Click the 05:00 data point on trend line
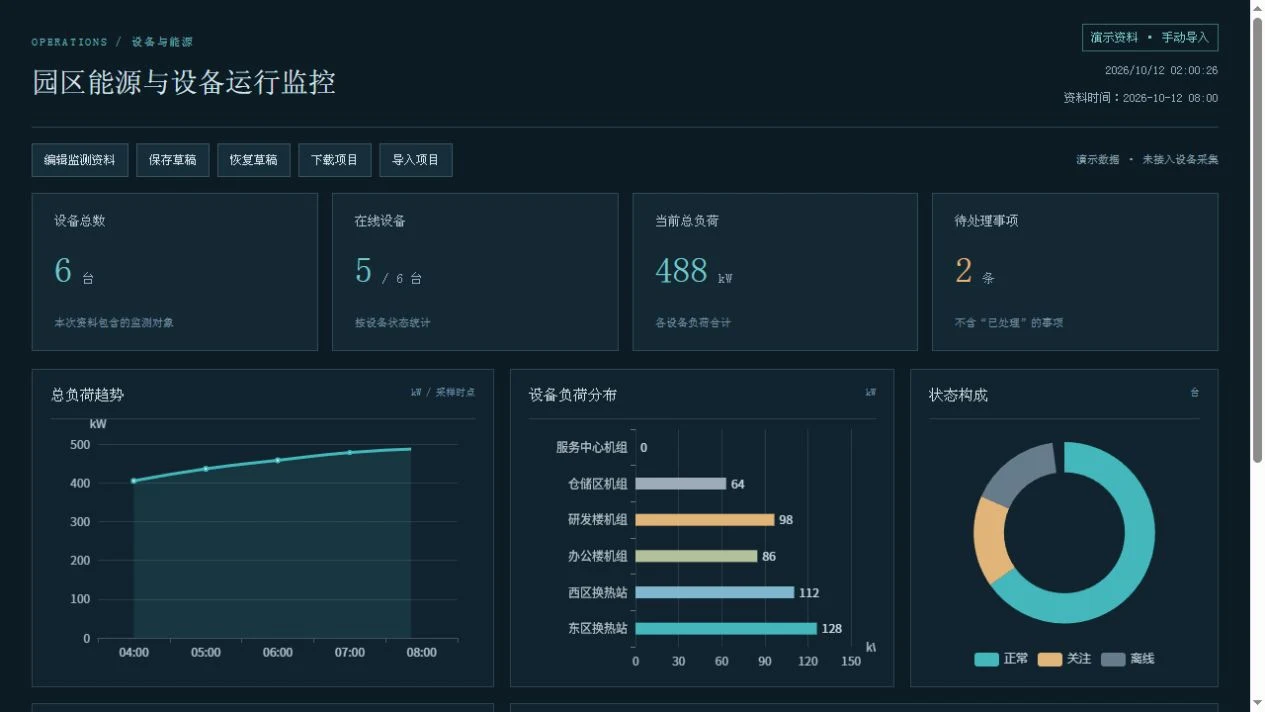Image resolution: width=1265 pixels, height=712 pixels. click(x=206, y=469)
